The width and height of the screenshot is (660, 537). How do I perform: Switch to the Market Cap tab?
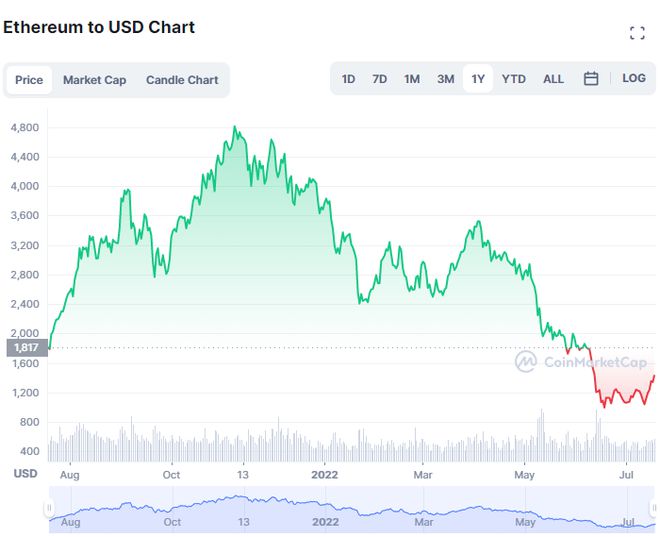click(95, 80)
